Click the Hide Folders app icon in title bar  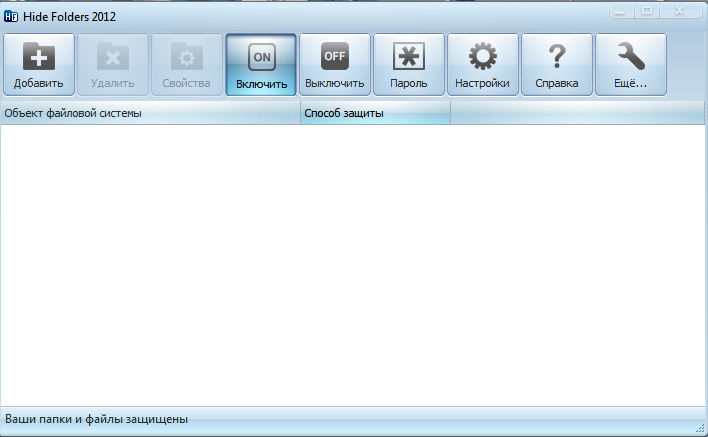coord(12,17)
